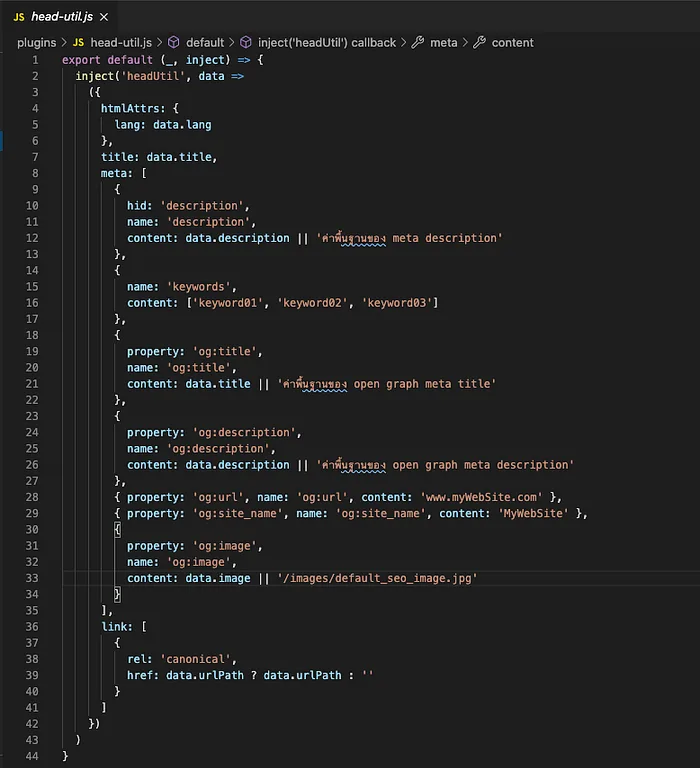The image size is (700, 768).
Task: Click 'export' keyword on line 1
Action: coord(81,60)
